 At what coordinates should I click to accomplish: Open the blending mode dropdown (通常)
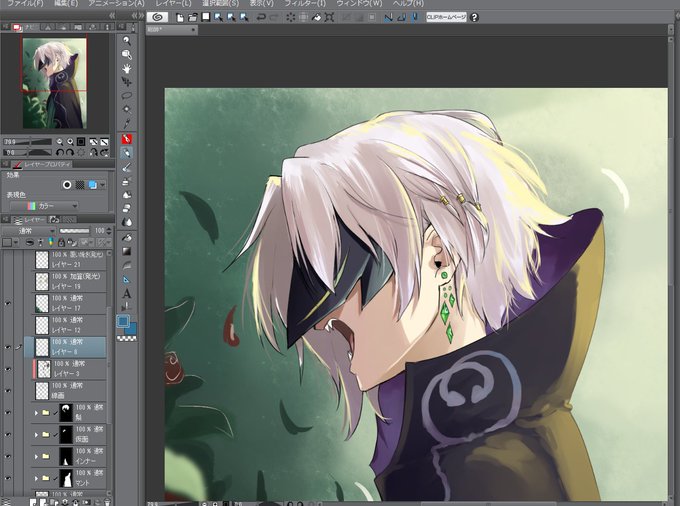(29, 231)
